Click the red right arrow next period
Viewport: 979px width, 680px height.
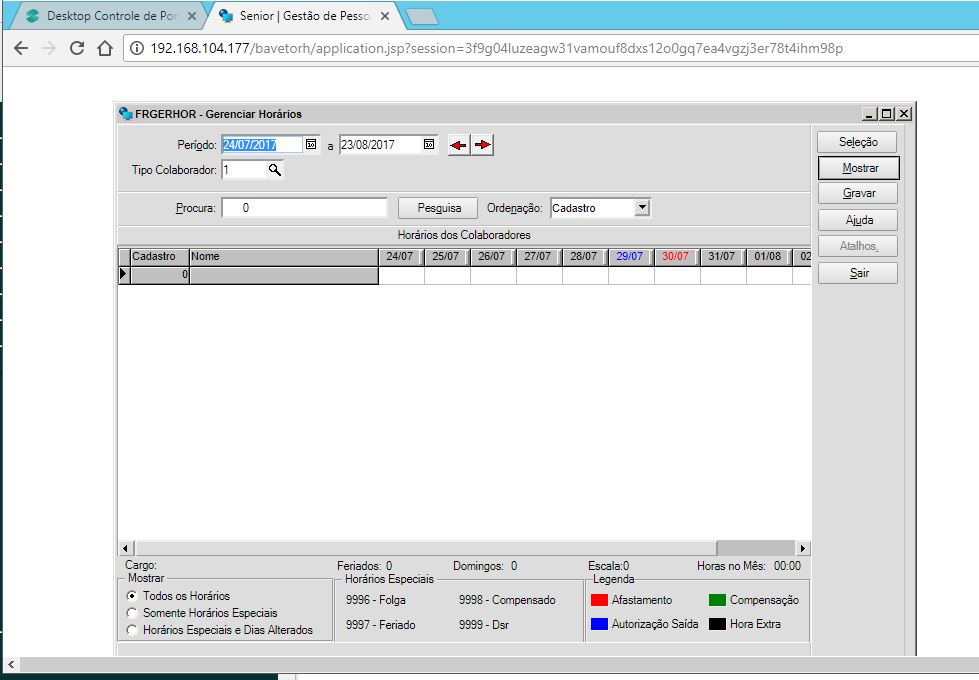tap(483, 145)
